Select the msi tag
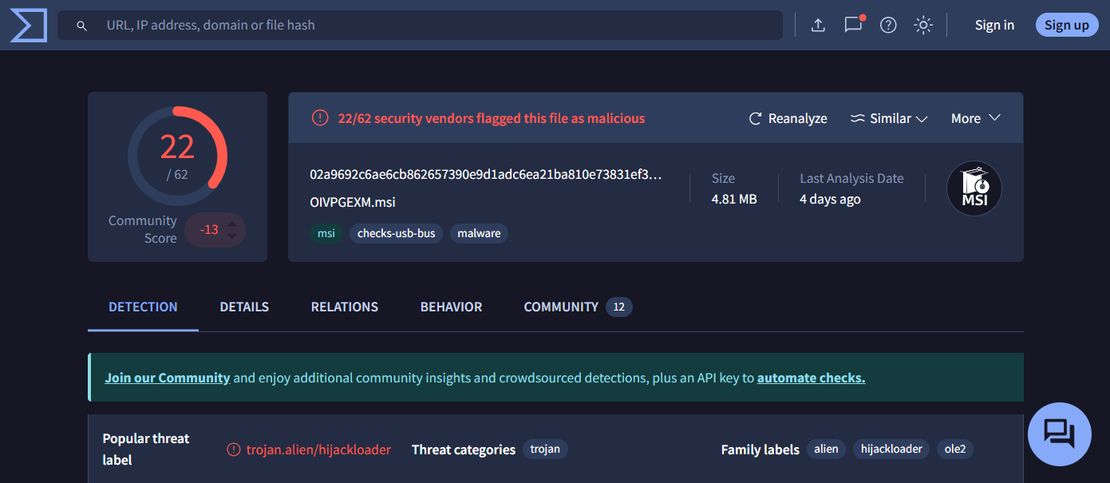The height and width of the screenshot is (483, 1110). click(326, 233)
